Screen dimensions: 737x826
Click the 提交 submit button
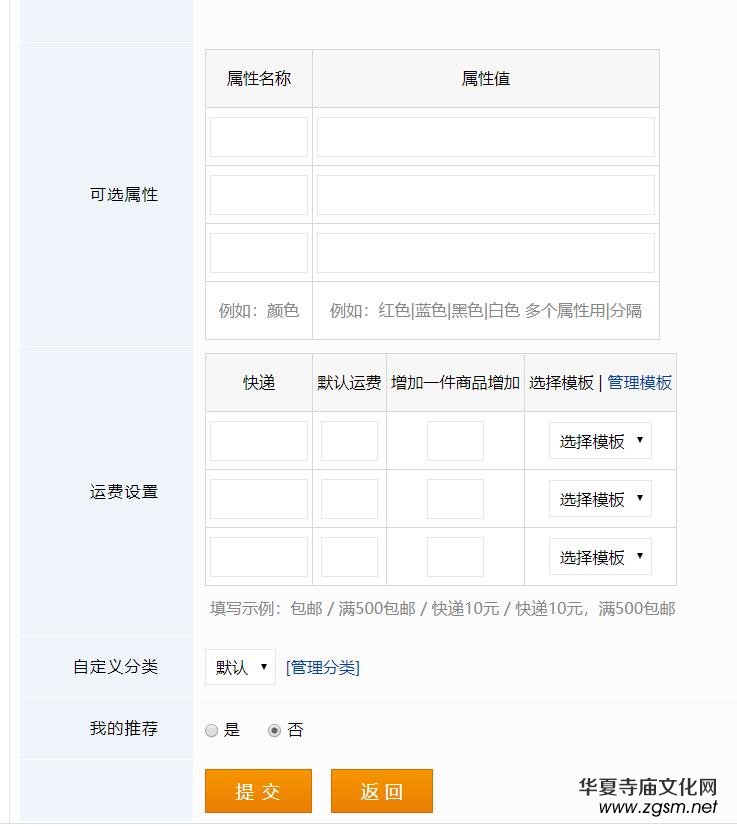[x=258, y=791]
